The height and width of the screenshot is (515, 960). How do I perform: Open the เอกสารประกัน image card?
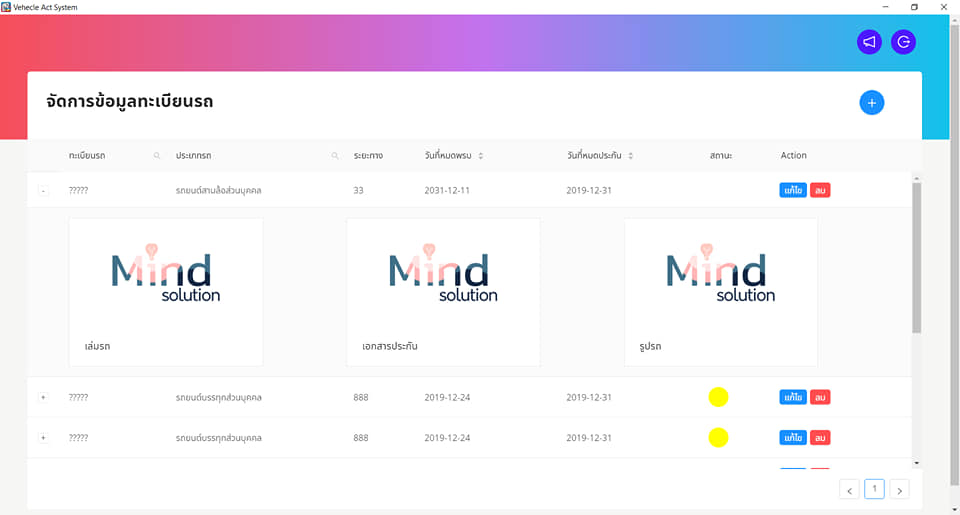(443, 291)
